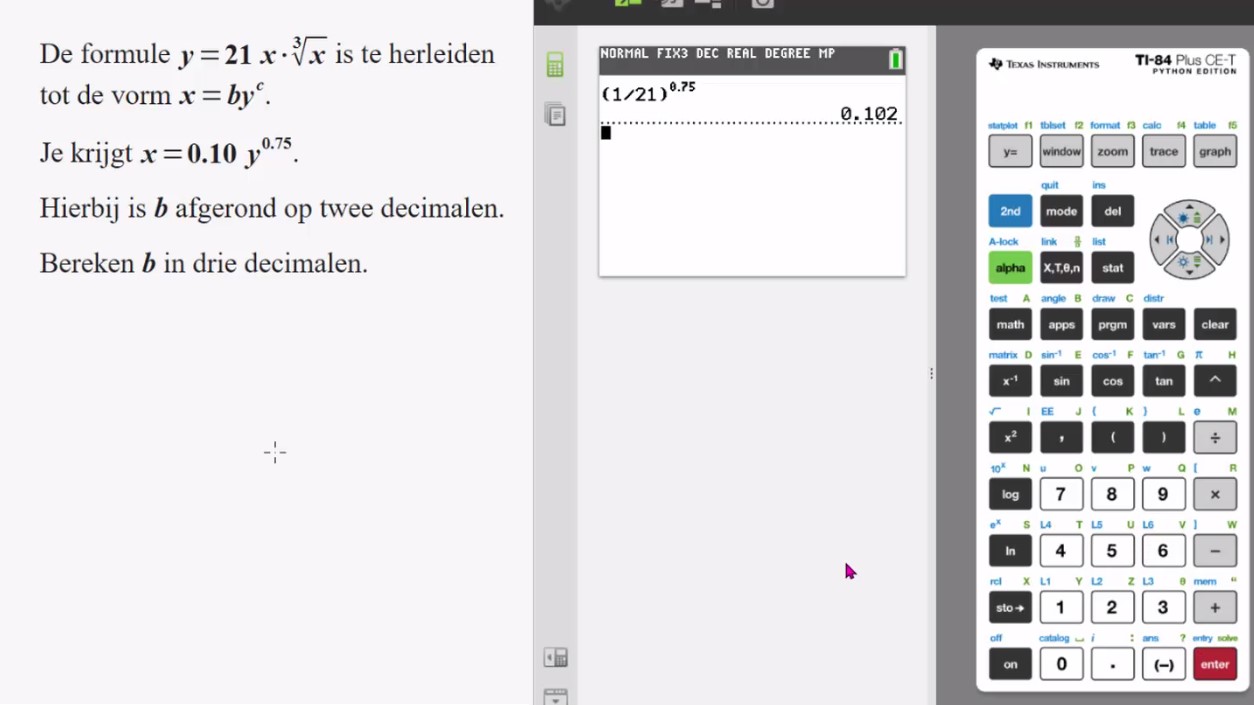Click the log key

click(x=1010, y=494)
